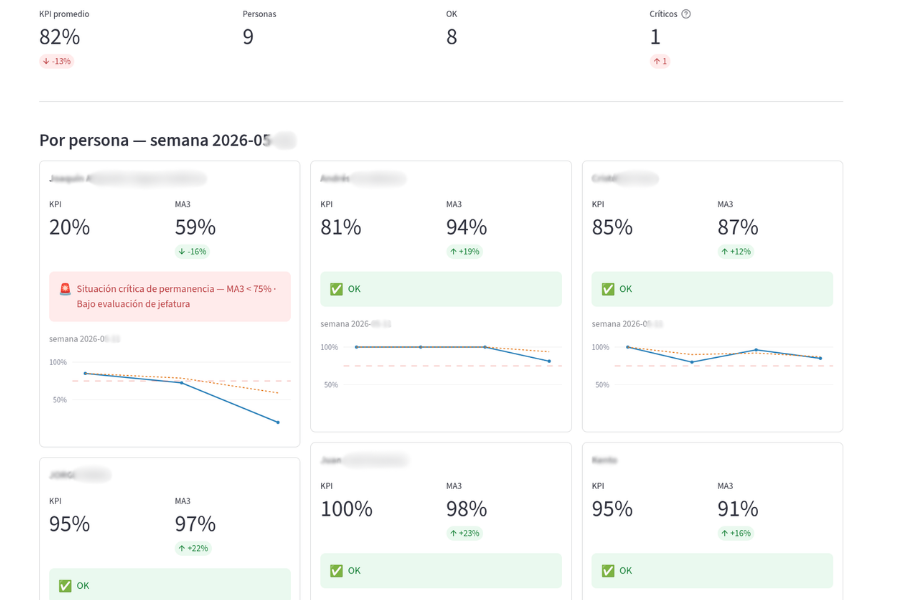Click the green check icon in the 100% KPI card
Viewport: 900px width, 600px height.
click(x=336, y=571)
